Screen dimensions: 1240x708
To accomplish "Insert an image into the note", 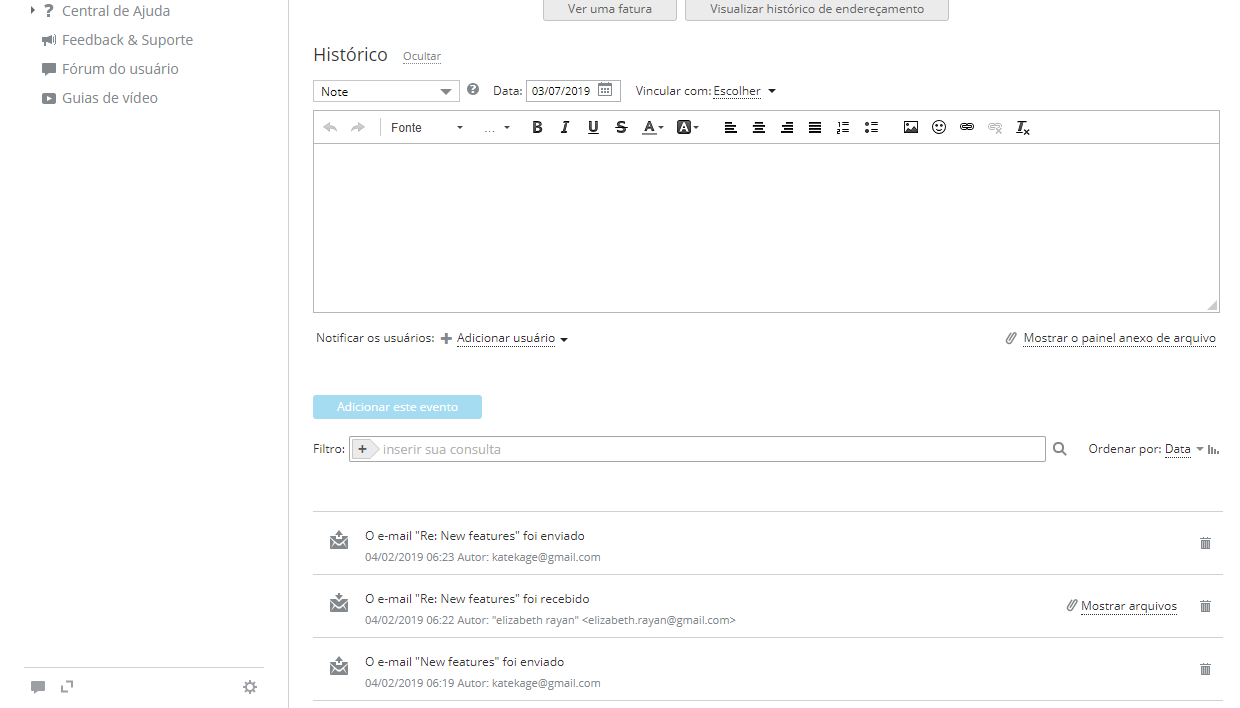I will (910, 128).
